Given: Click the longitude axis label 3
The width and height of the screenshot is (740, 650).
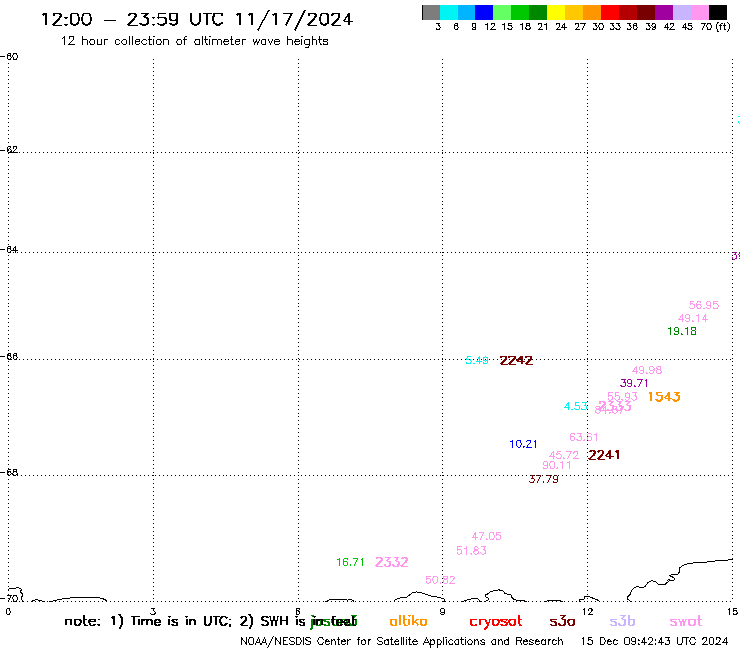Looking at the screenshot, I should pos(153,612).
